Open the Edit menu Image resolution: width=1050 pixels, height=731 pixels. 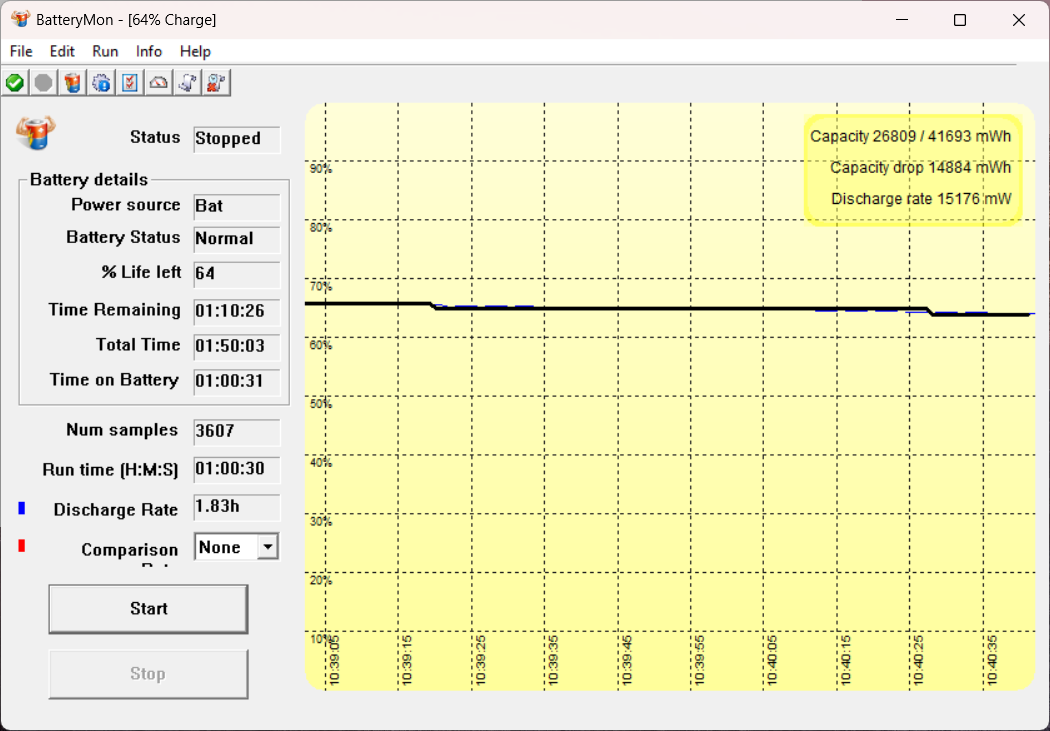point(62,52)
